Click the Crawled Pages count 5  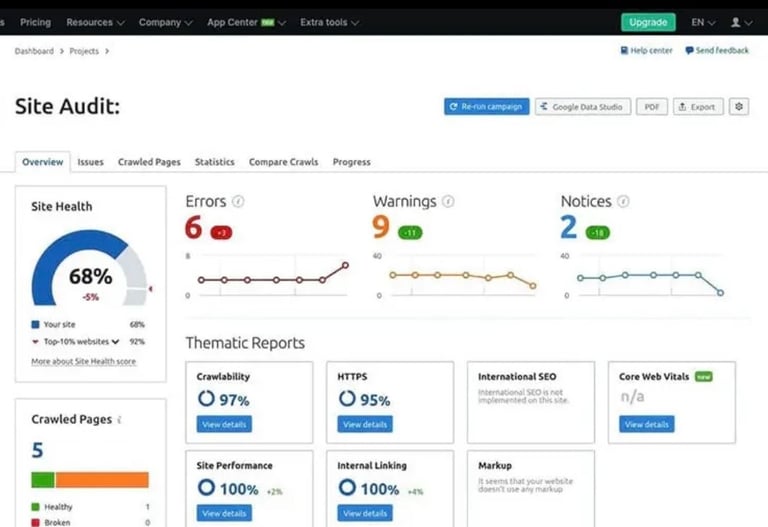[38, 450]
